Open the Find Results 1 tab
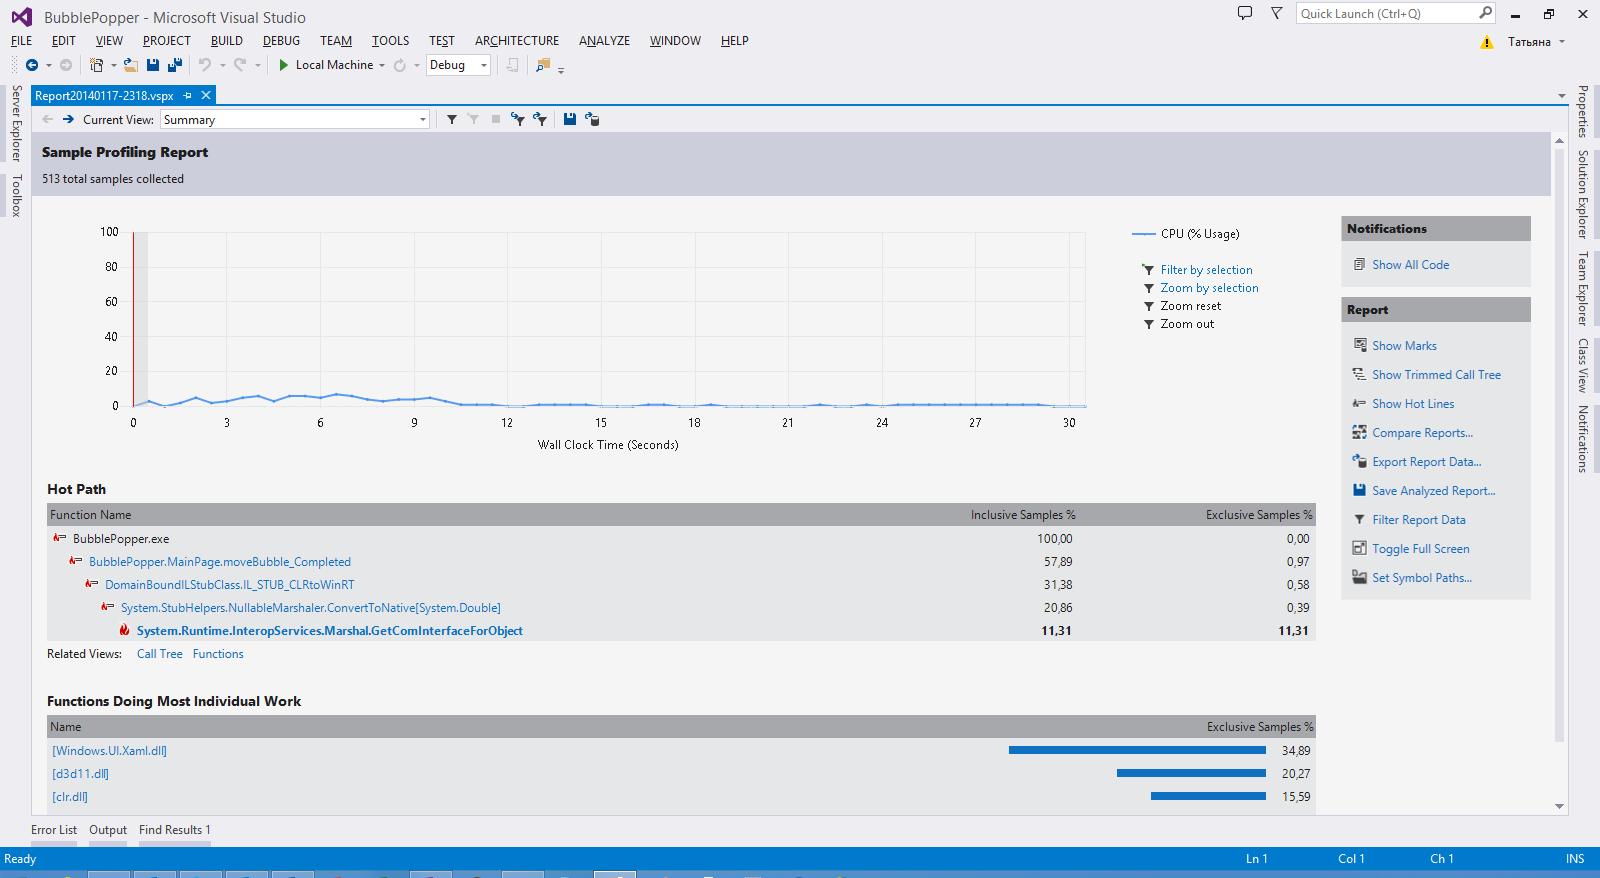 (x=175, y=830)
